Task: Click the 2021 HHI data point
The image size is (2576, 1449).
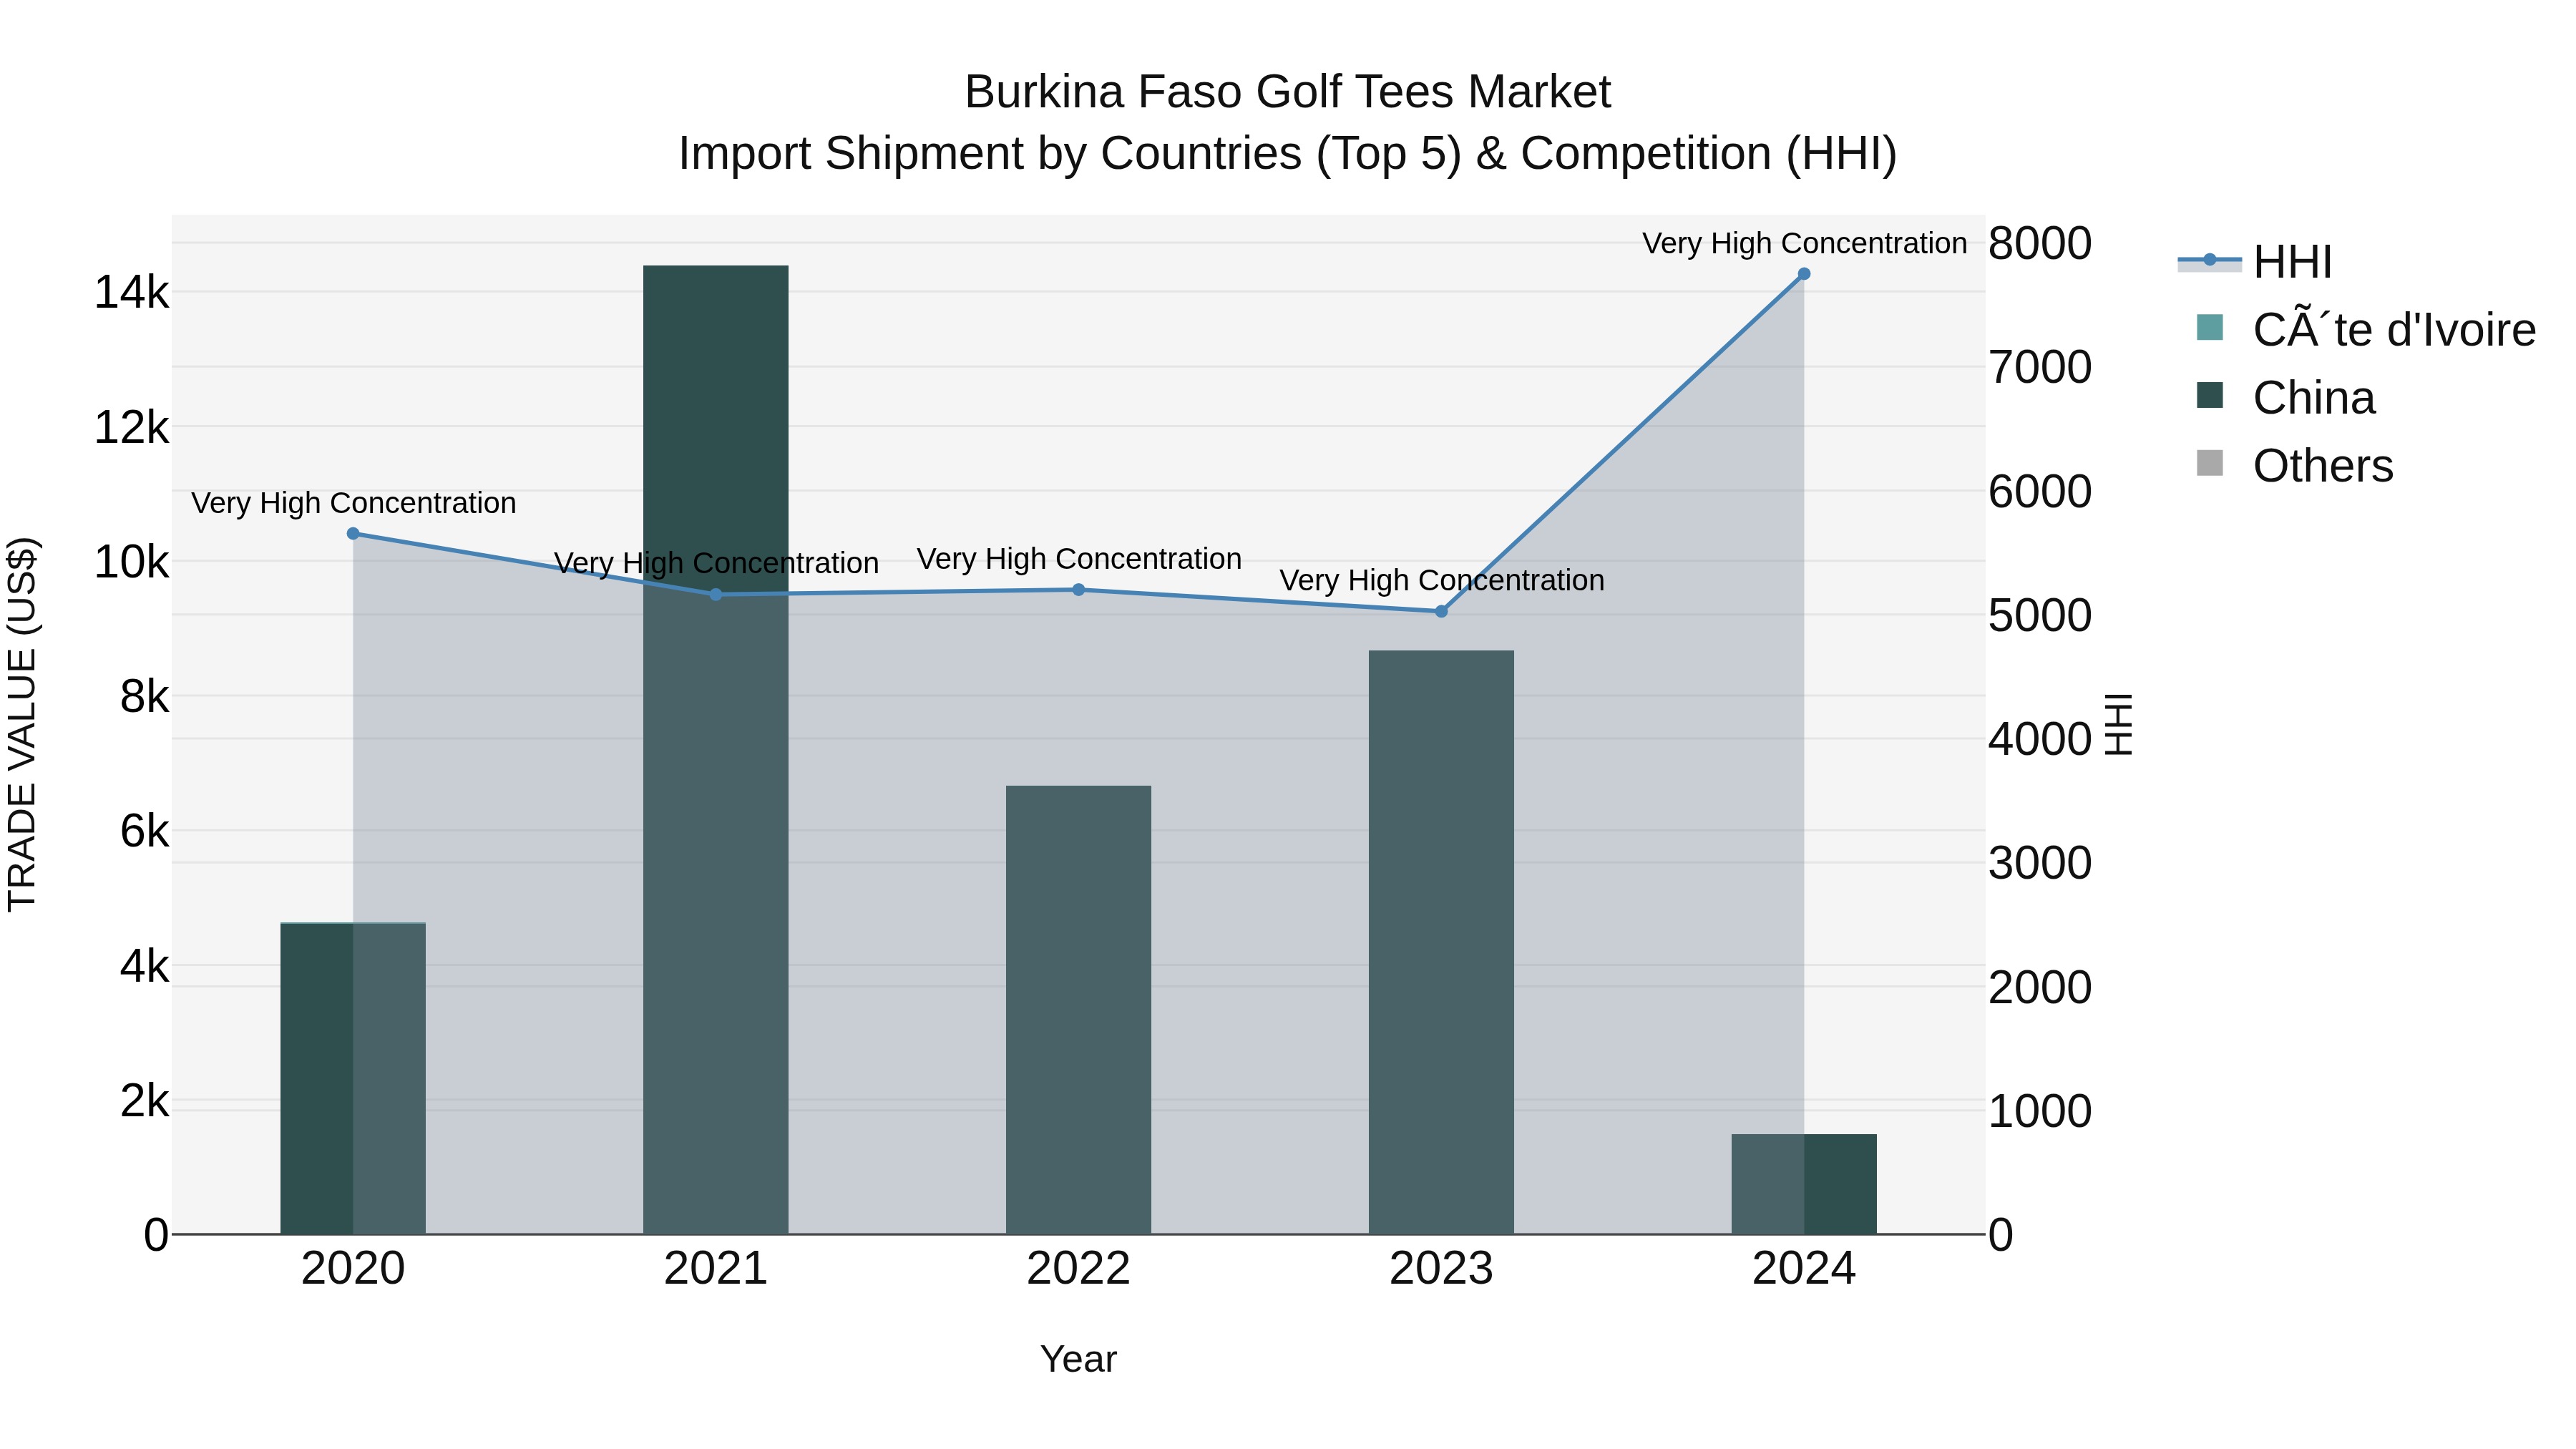Action: point(716,595)
